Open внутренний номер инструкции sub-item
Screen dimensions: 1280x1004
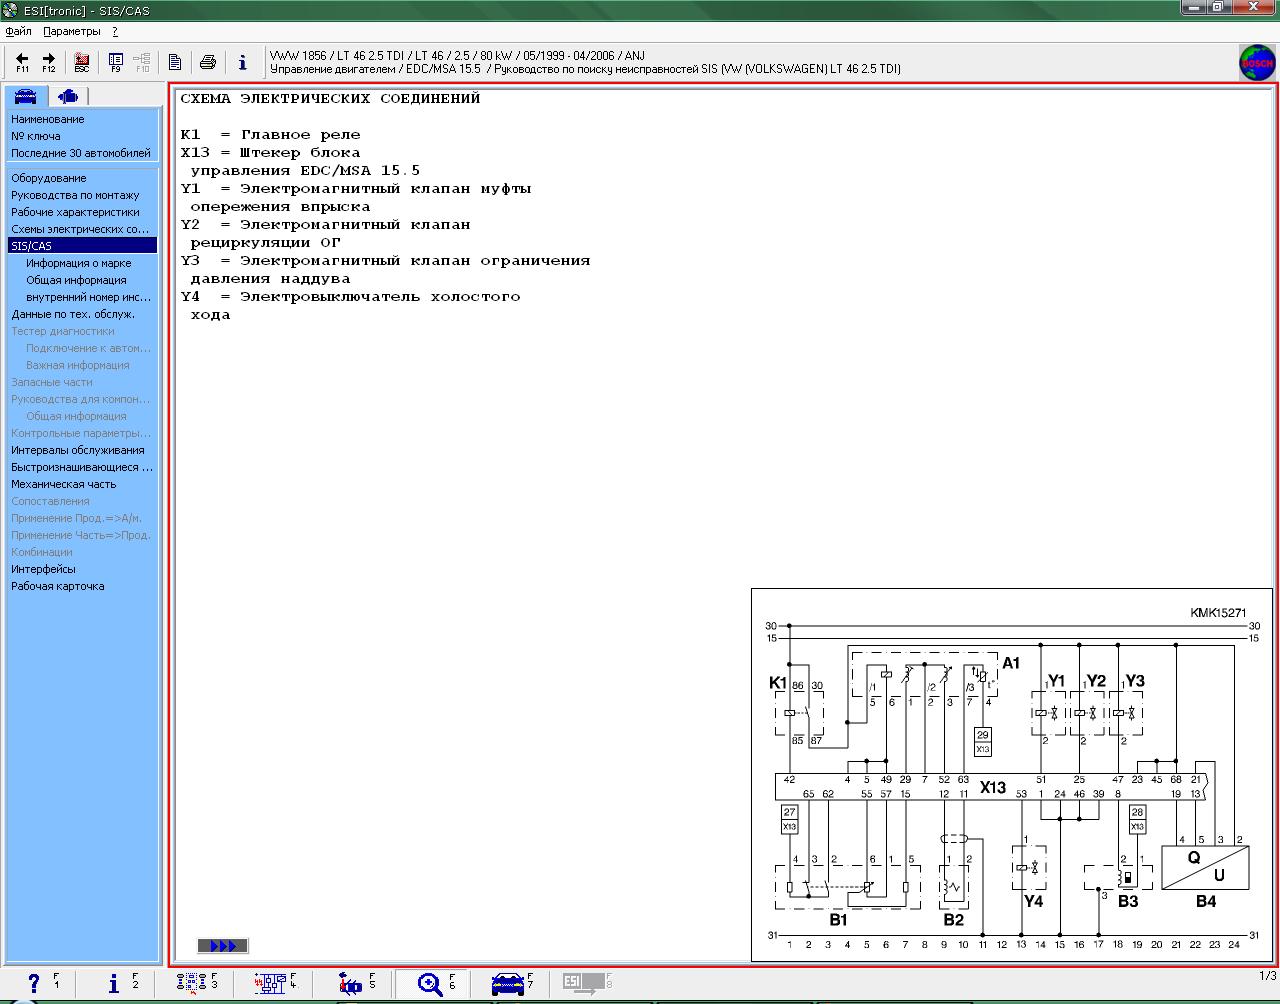point(88,297)
